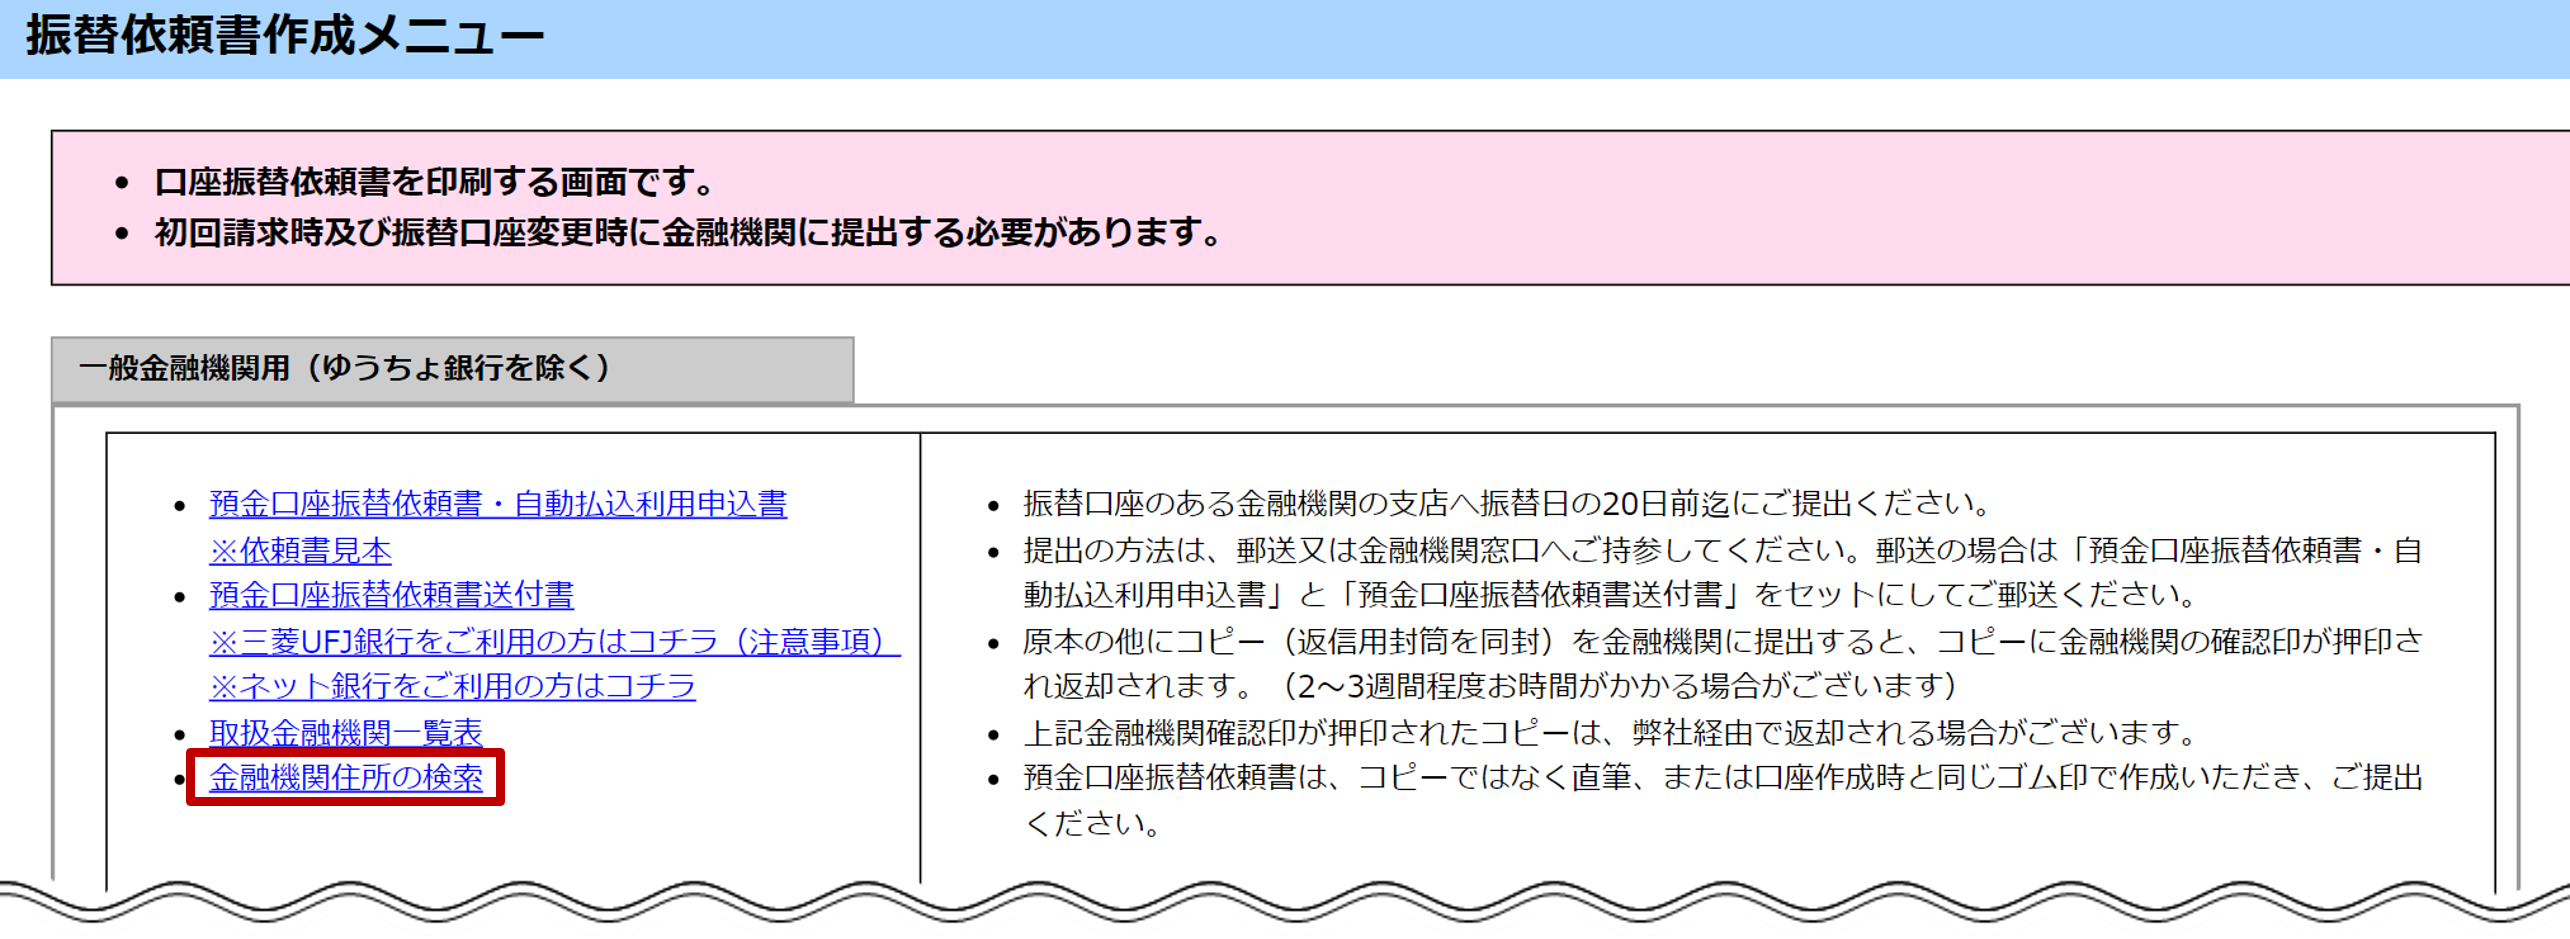Viewport: 2570px width, 939px height.
Task: Open the 取扱金融機関一覧表 list link
Action: 345,733
